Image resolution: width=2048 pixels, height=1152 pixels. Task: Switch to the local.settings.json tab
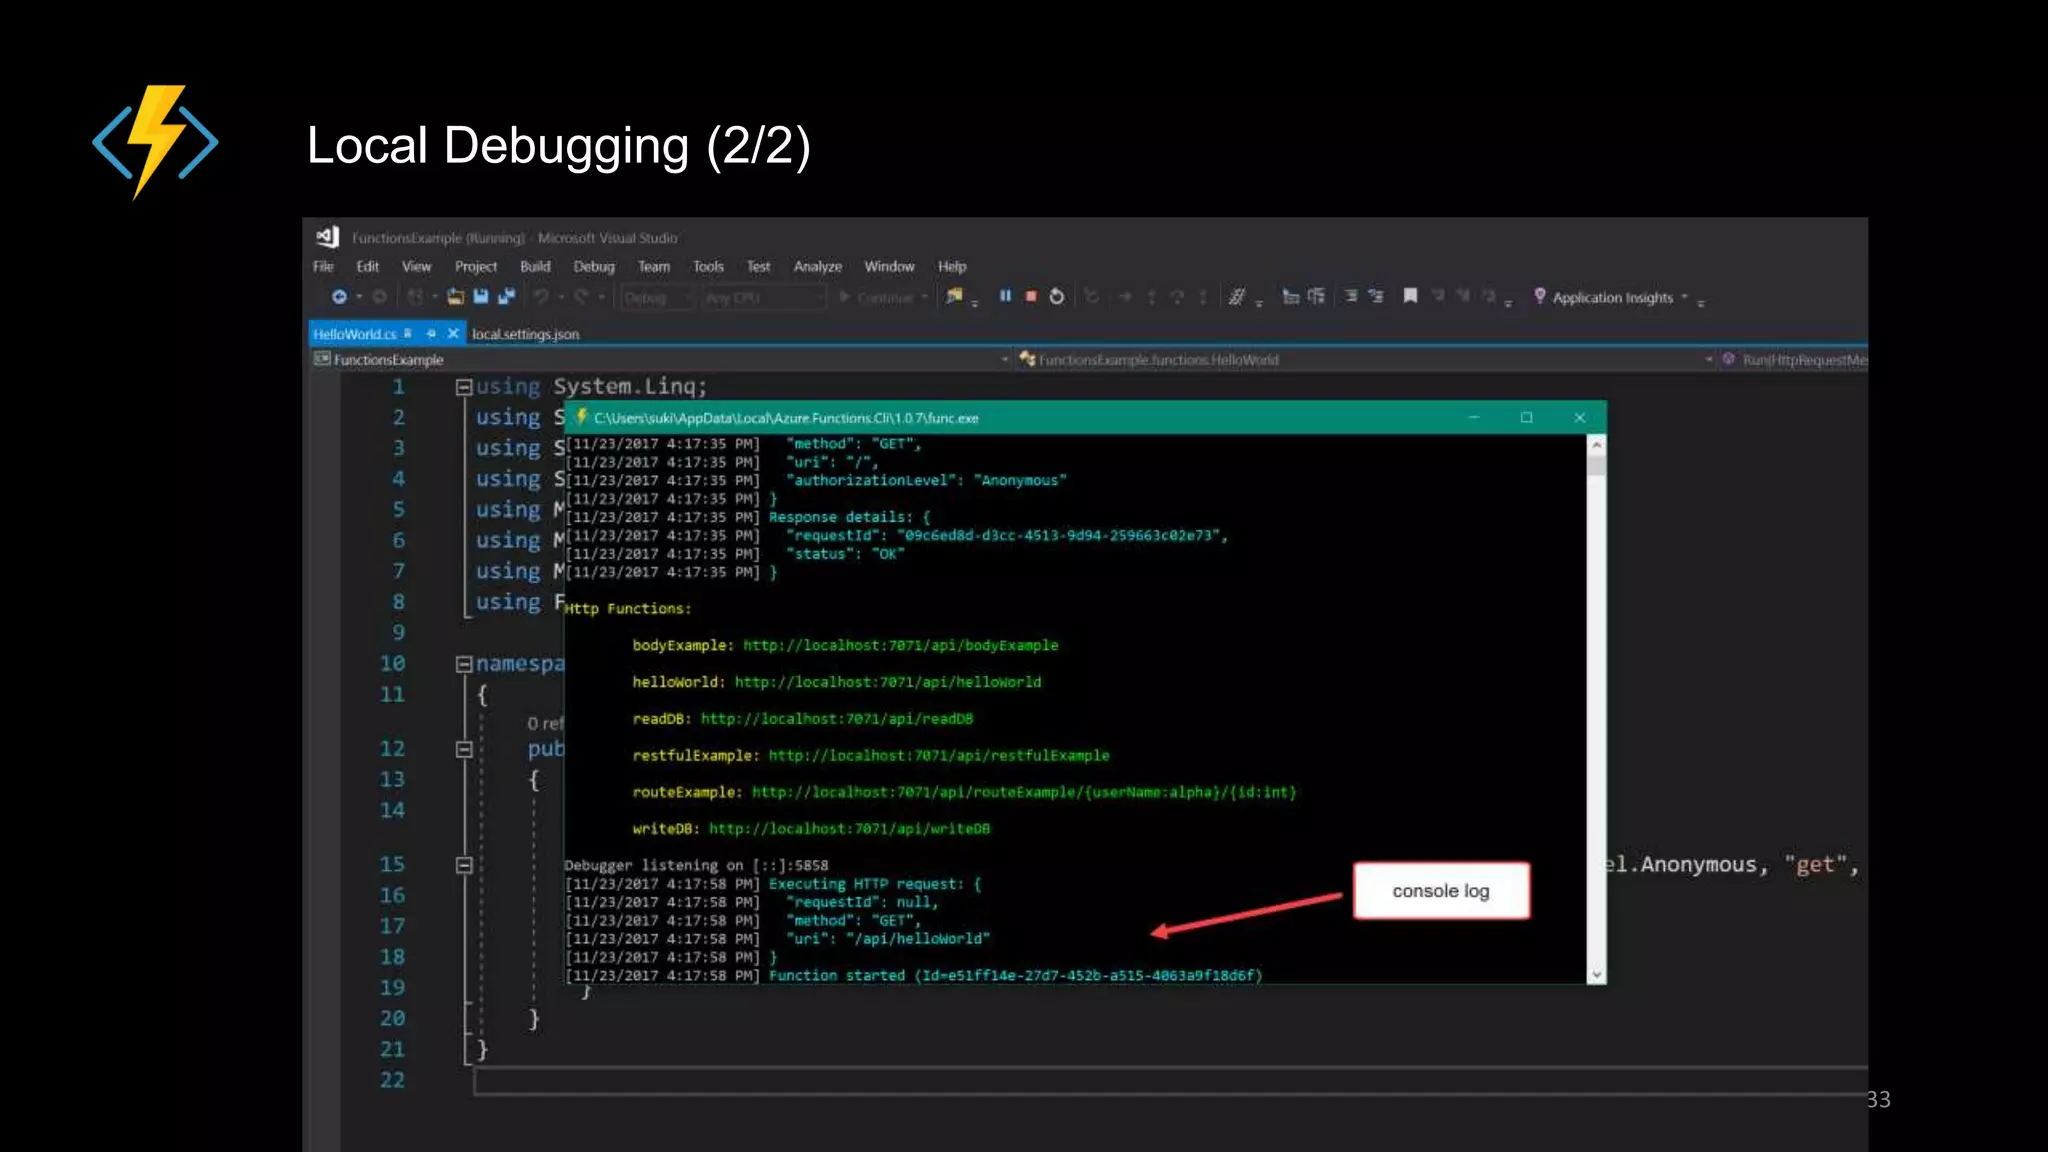pos(525,334)
